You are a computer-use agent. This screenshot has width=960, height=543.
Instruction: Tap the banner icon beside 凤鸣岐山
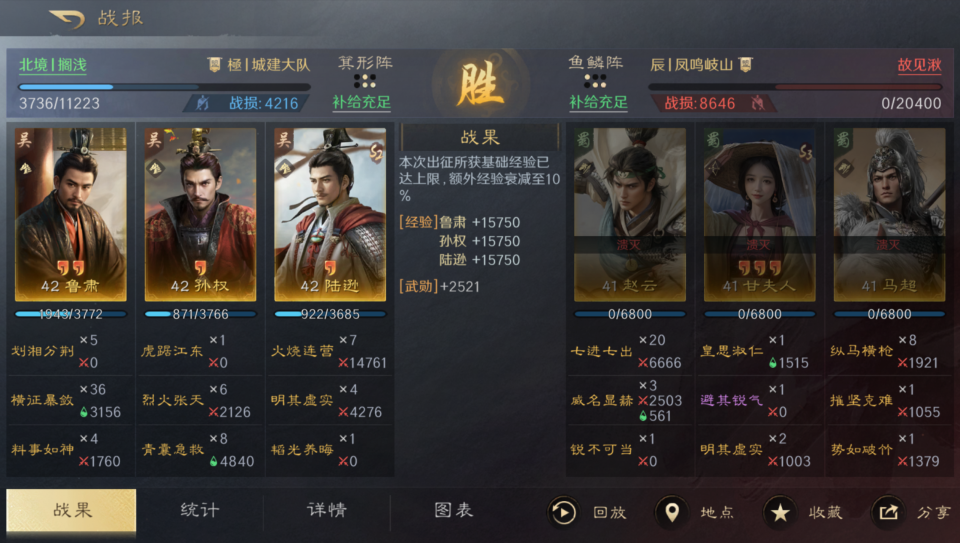[745, 64]
